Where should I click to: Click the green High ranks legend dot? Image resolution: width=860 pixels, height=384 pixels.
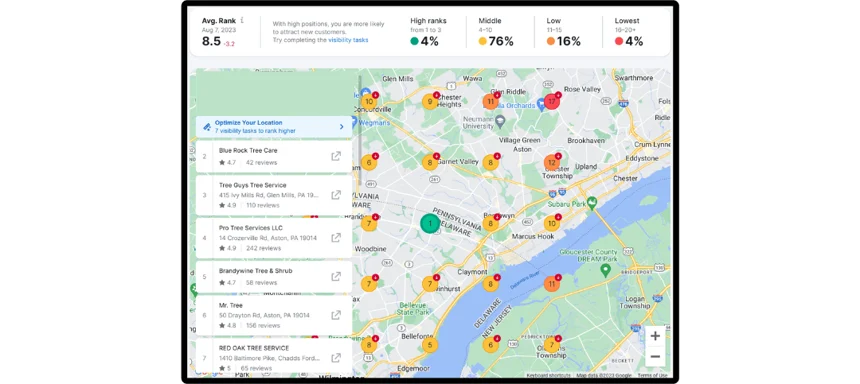click(x=414, y=41)
